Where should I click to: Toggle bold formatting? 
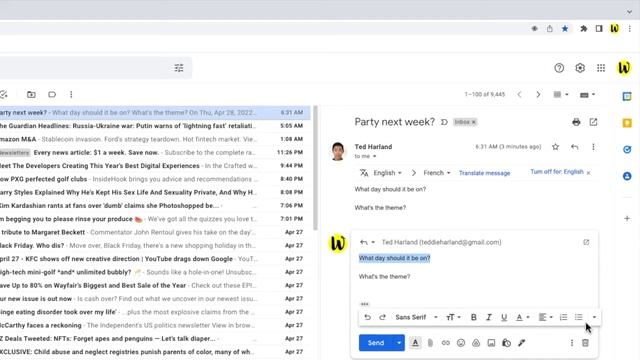473,317
